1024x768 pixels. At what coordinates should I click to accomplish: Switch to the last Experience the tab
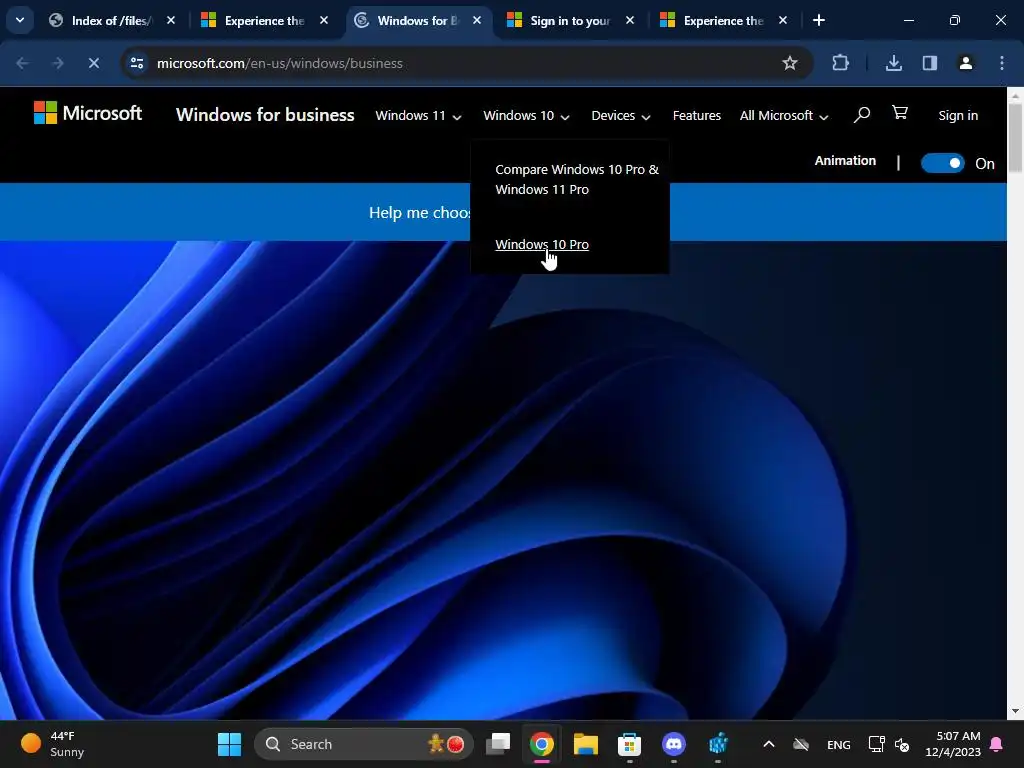tap(724, 20)
